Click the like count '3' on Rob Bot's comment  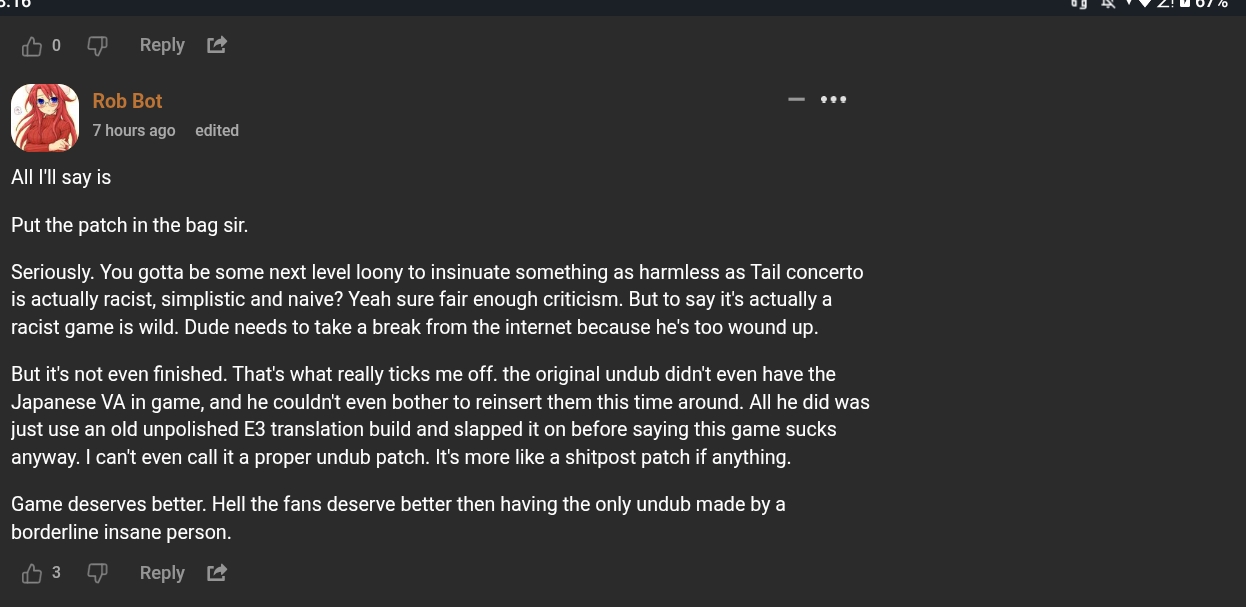56,573
